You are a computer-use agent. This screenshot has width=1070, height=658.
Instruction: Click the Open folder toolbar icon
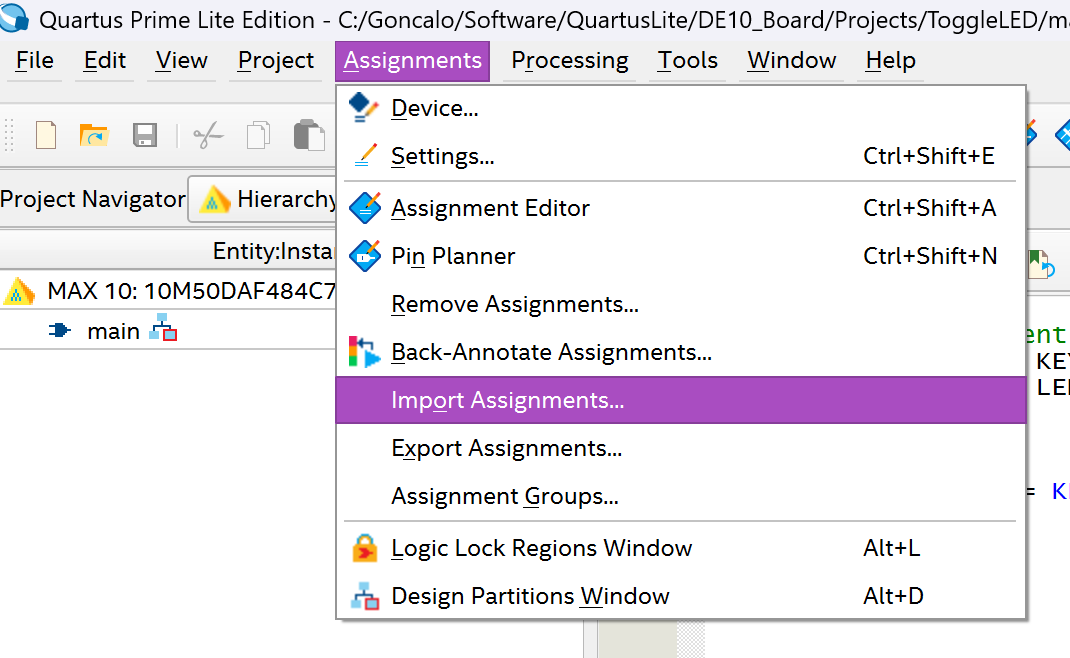(94, 135)
